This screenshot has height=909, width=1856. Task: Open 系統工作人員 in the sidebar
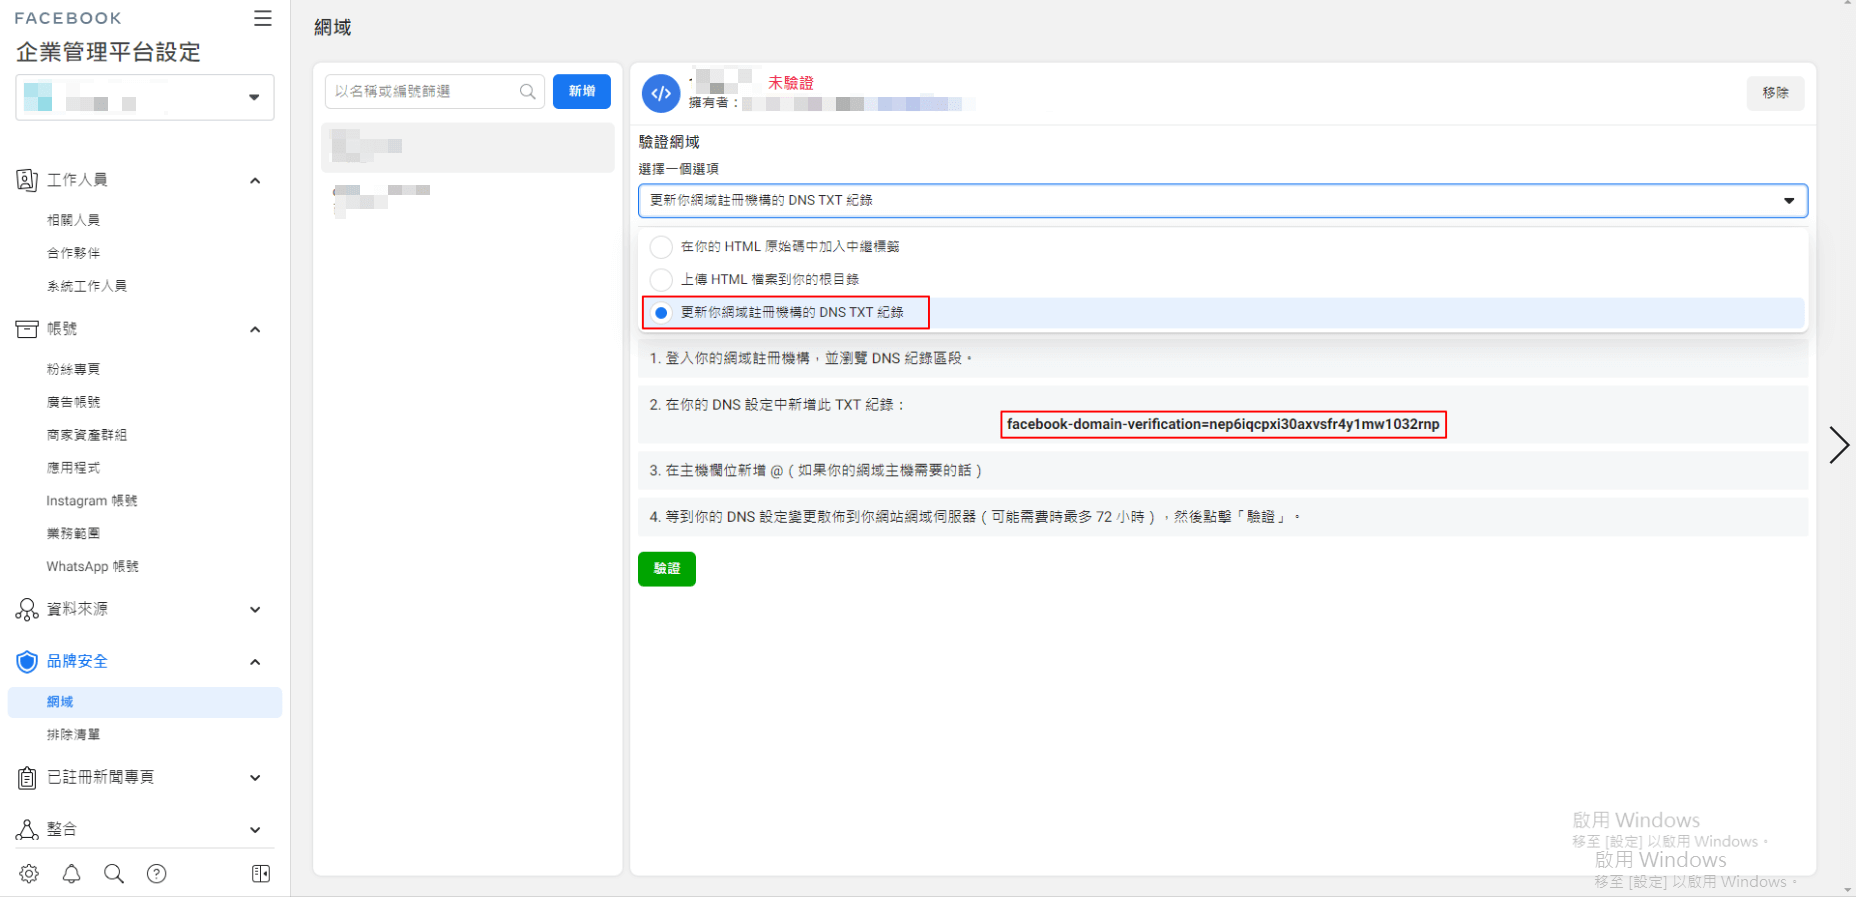tap(86, 286)
